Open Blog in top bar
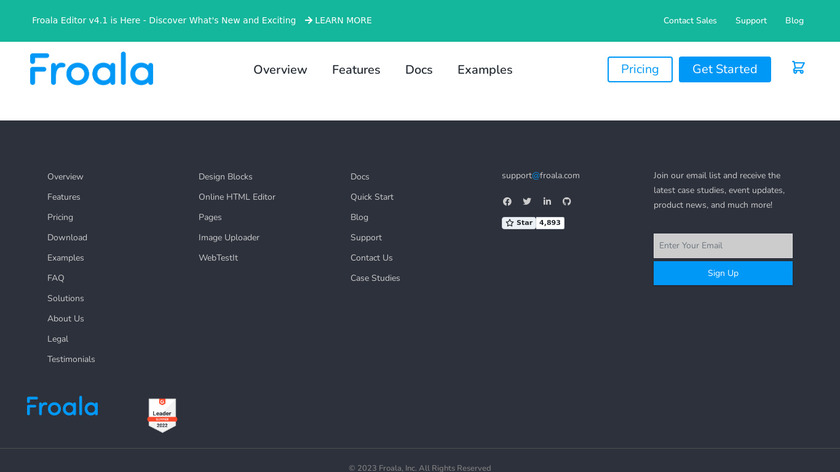The height and width of the screenshot is (472, 840). (794, 20)
